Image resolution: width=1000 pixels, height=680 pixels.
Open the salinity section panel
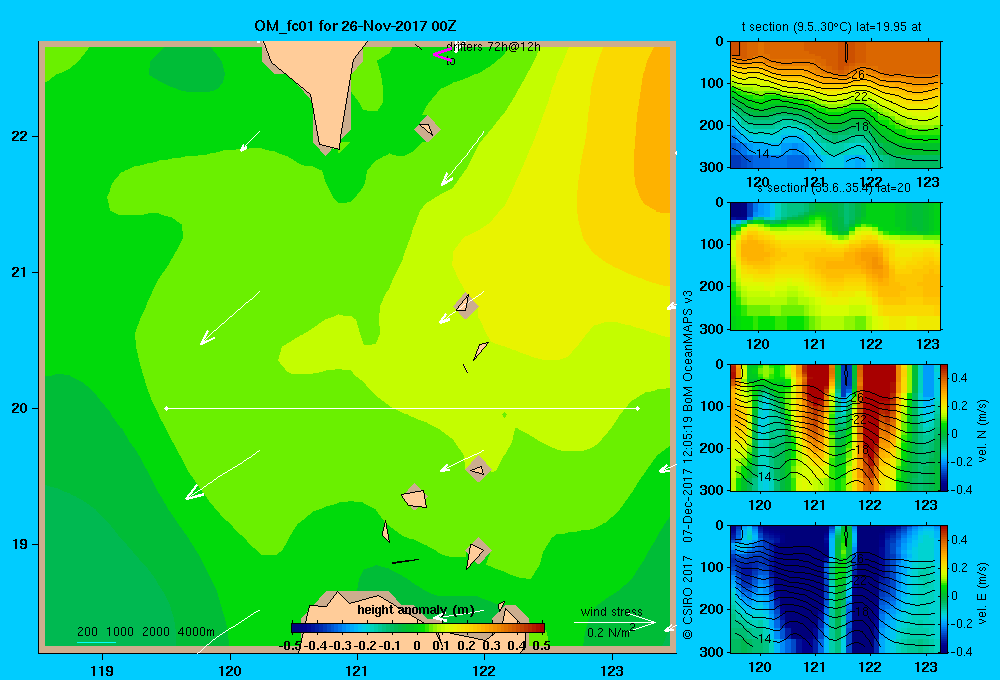click(x=835, y=265)
